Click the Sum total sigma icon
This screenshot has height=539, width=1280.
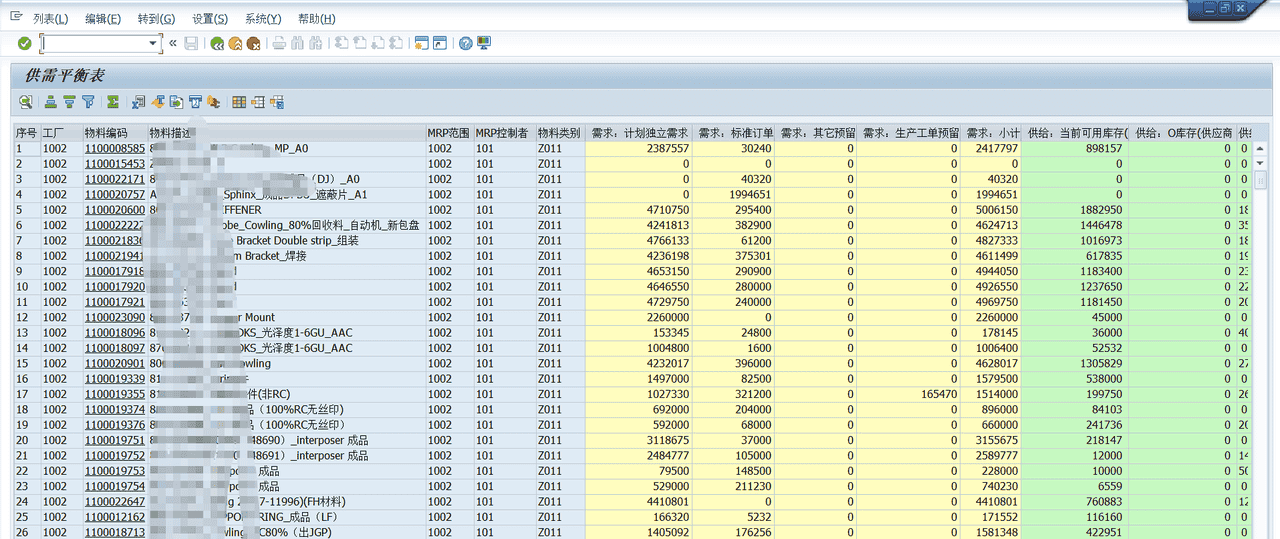click(x=113, y=102)
